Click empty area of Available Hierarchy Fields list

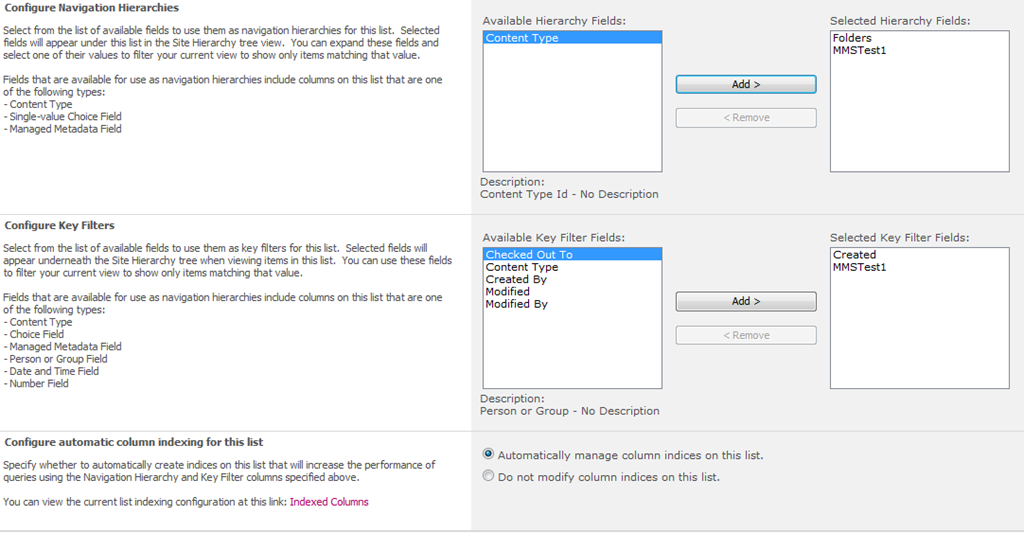pos(572,120)
